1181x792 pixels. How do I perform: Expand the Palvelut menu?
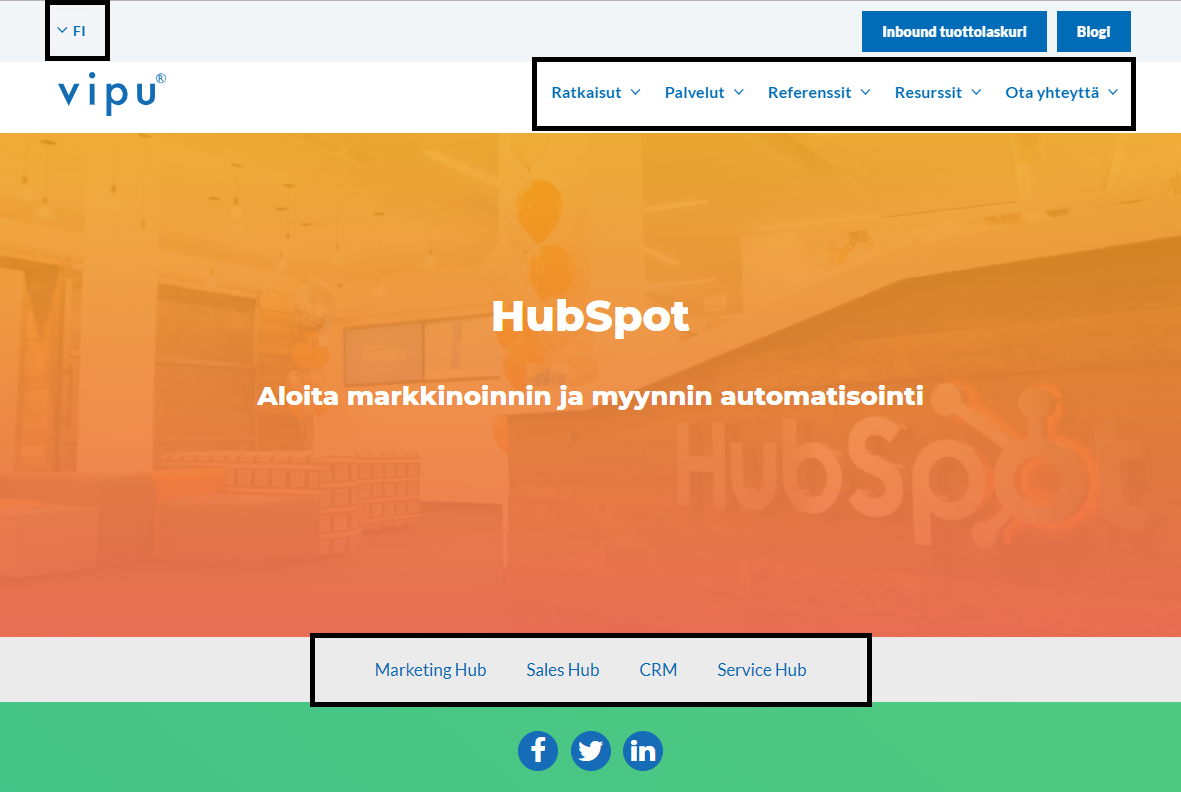(704, 93)
